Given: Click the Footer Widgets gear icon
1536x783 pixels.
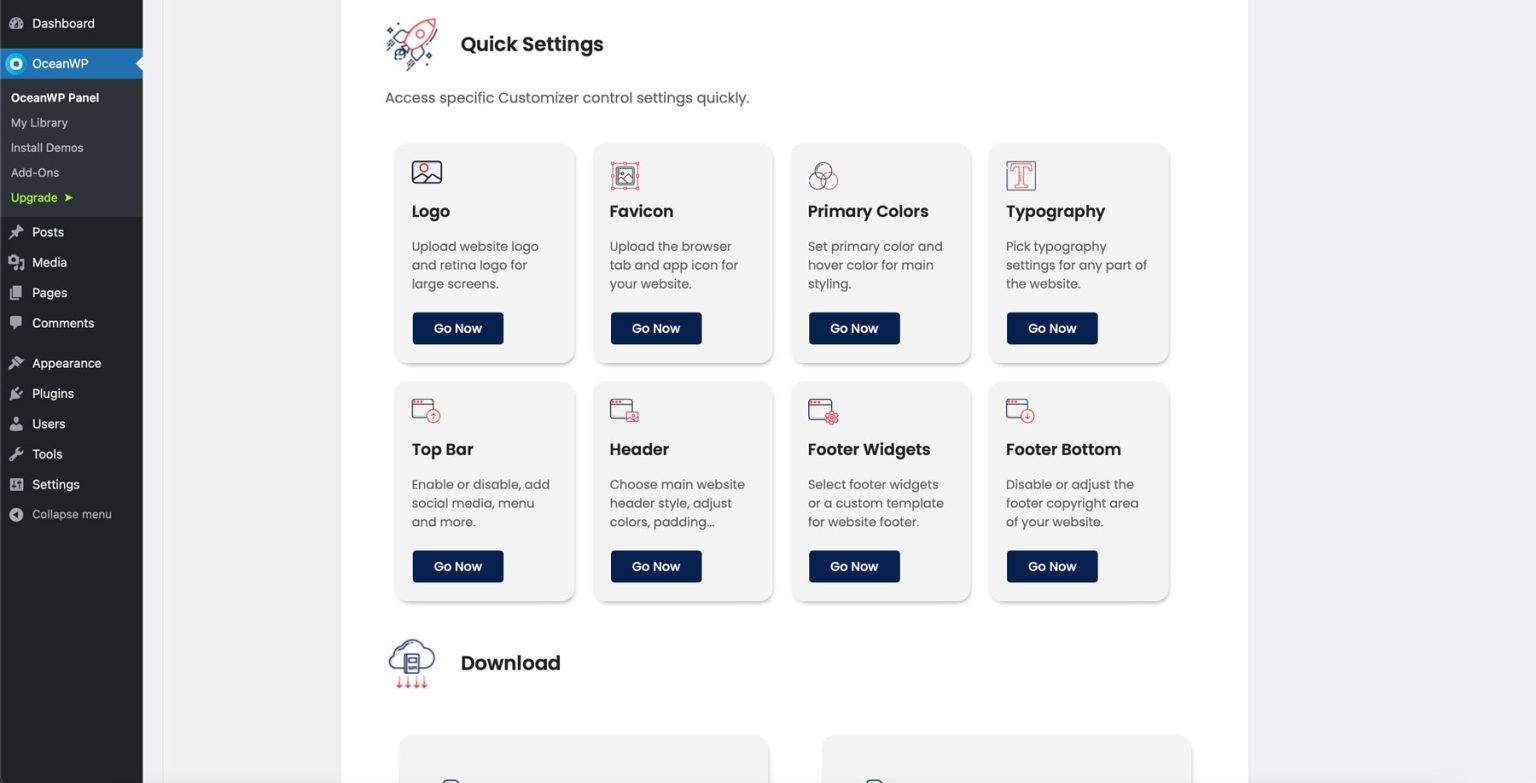Looking at the screenshot, I should (822, 410).
